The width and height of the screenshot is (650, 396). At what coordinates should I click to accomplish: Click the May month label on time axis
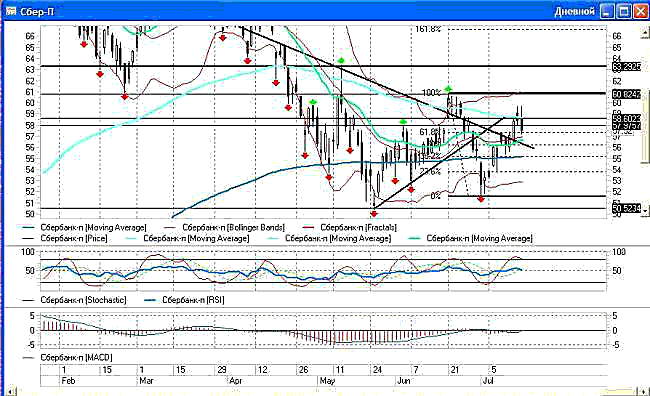[327, 381]
